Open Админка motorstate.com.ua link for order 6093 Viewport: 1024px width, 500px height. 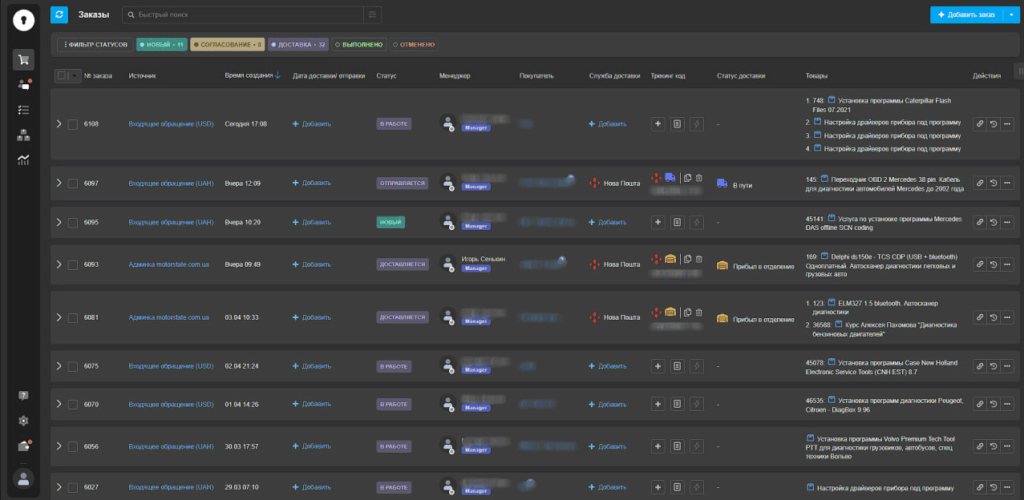tap(168, 264)
